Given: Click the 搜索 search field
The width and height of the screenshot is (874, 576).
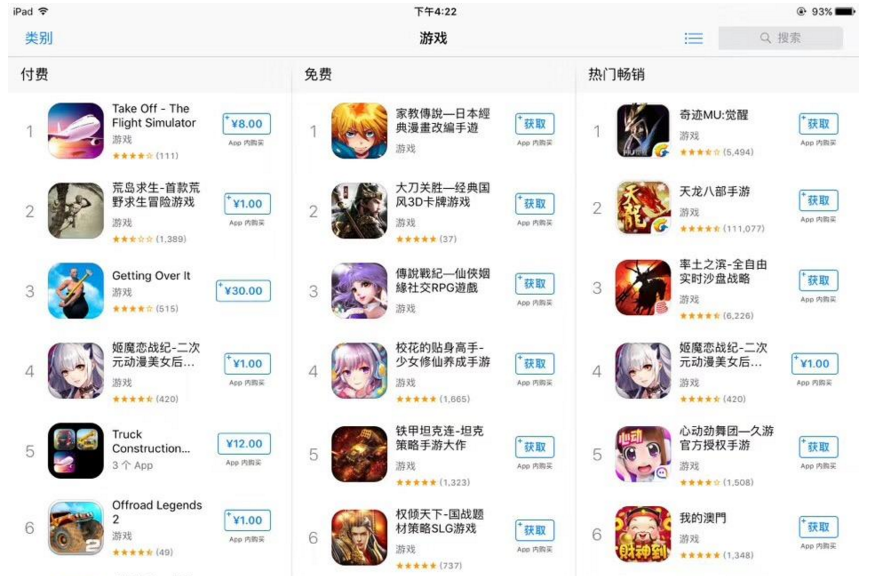Looking at the screenshot, I should 780,38.
